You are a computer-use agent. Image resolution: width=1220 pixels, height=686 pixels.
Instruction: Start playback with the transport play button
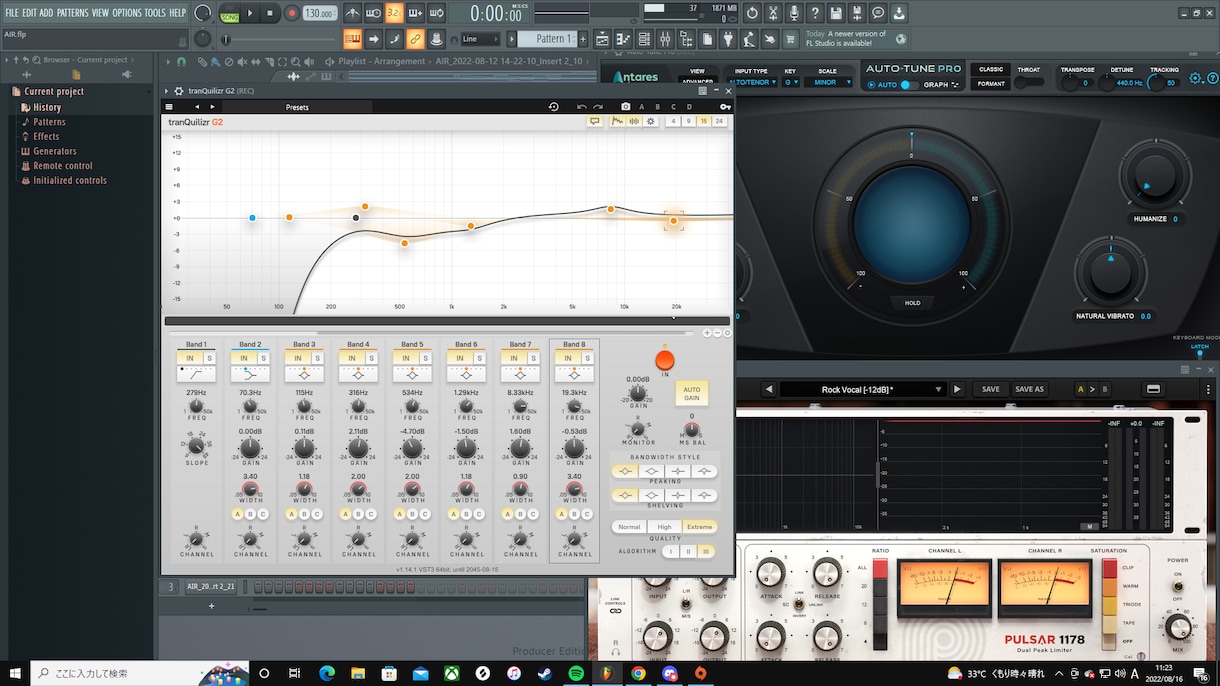(x=250, y=13)
